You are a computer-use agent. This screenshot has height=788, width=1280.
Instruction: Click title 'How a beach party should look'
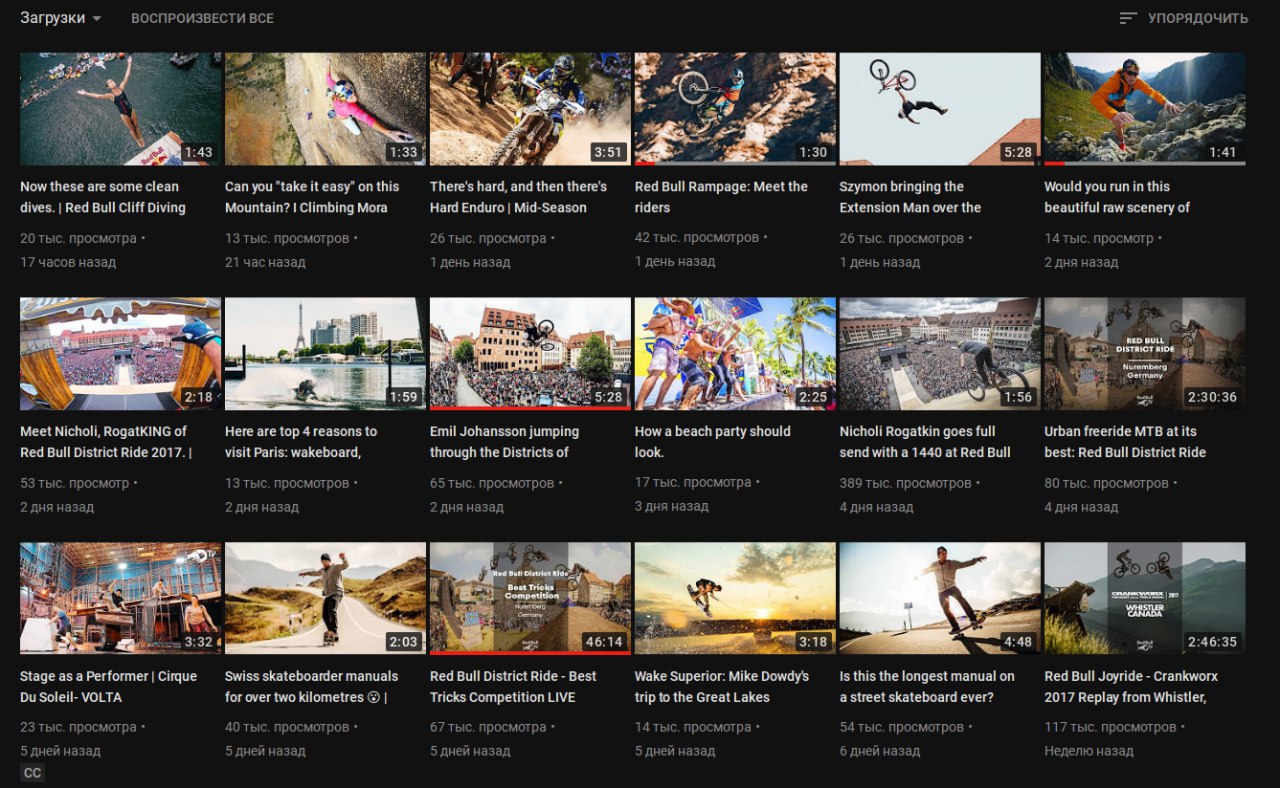click(712, 442)
